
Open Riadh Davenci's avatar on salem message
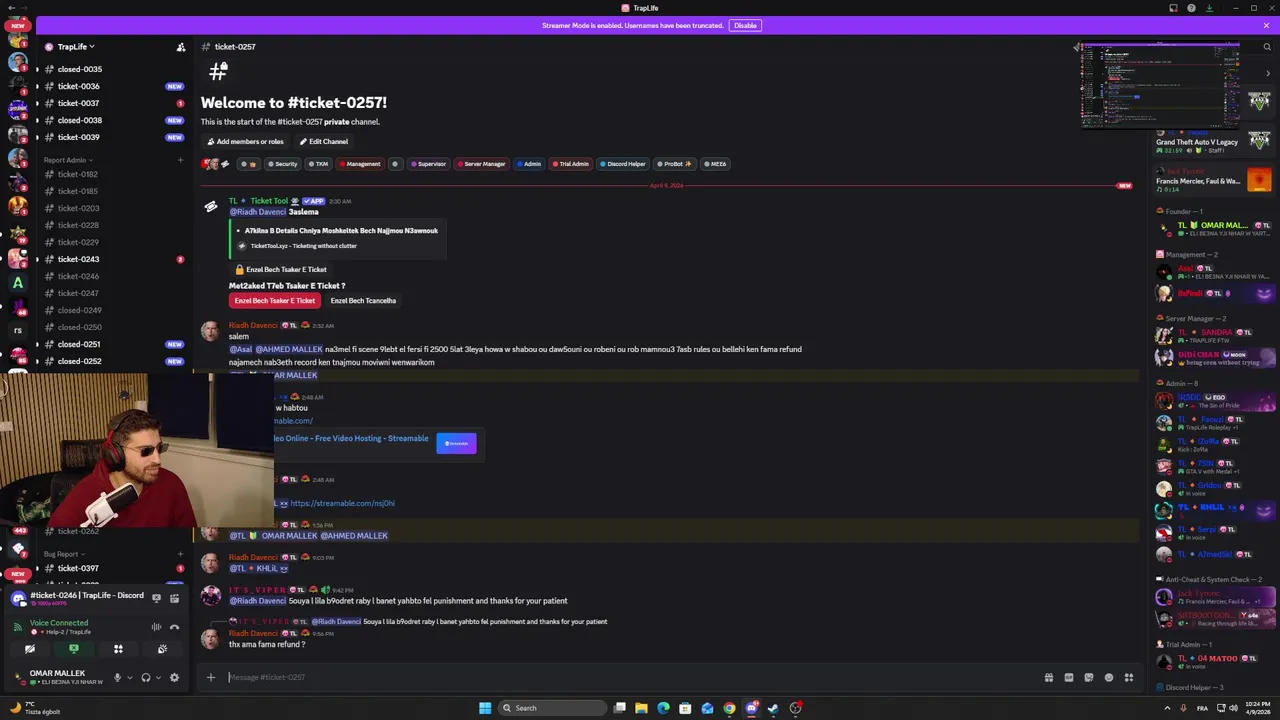[x=211, y=331]
